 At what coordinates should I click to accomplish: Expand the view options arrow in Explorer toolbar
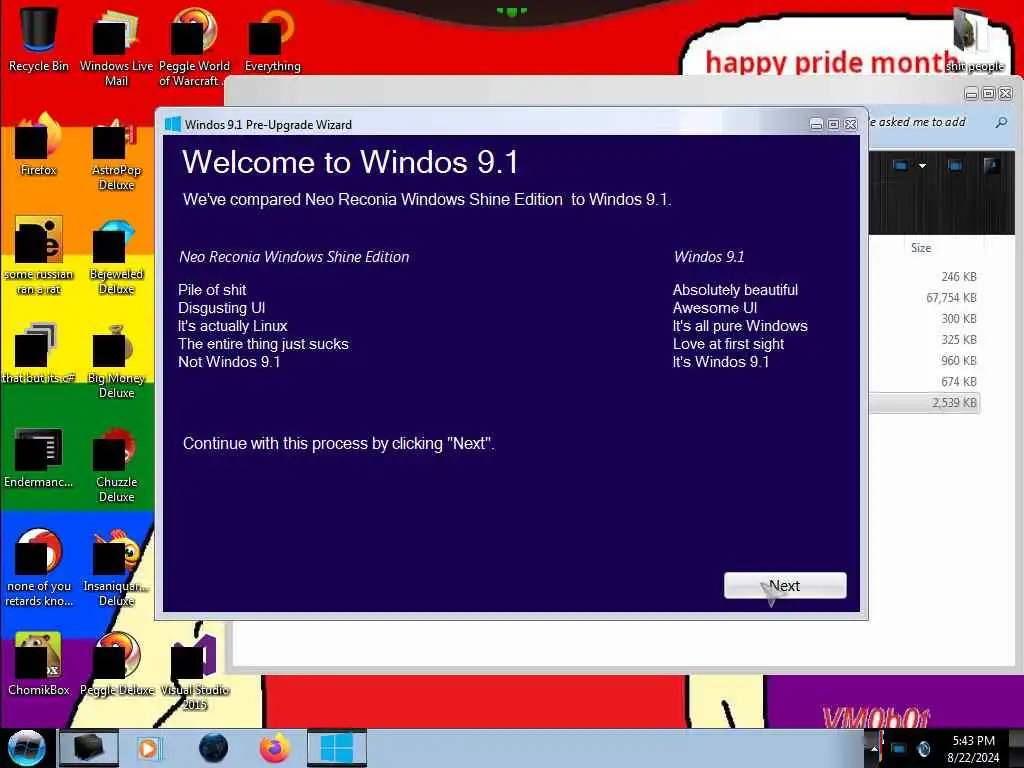pyautogui.click(x=922, y=166)
